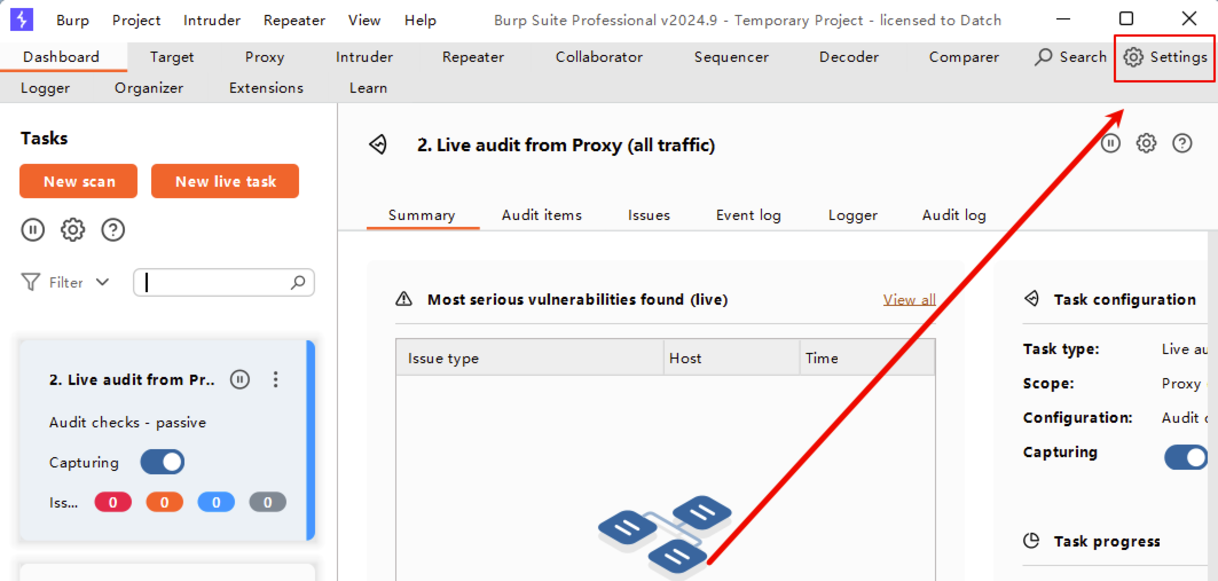Sort by Issue type column header
This screenshot has width=1218, height=581.
[530, 358]
